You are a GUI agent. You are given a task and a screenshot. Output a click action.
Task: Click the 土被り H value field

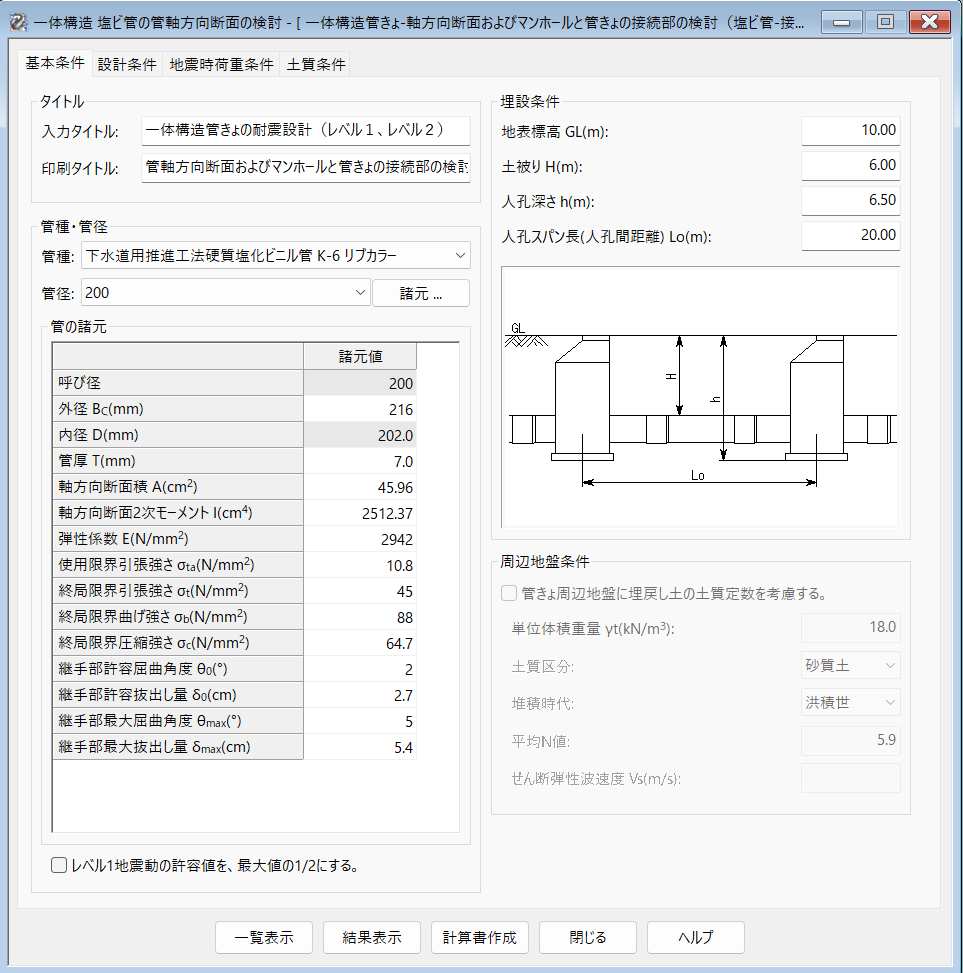(850, 165)
